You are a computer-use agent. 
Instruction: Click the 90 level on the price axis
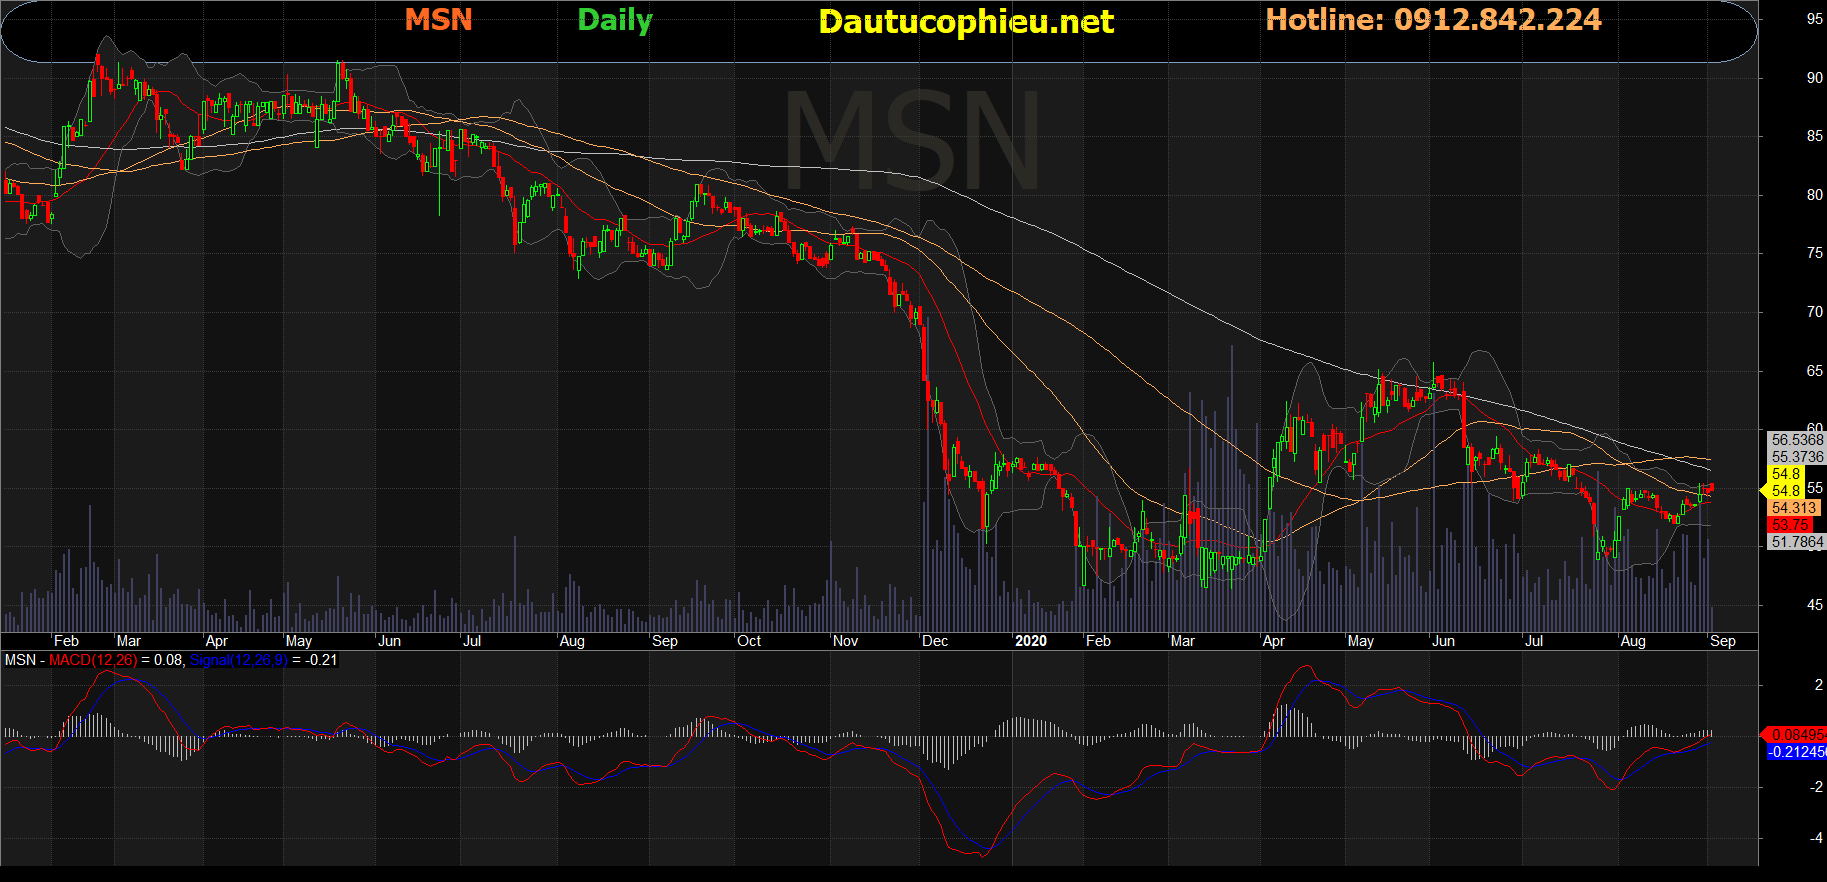[x=1814, y=78]
